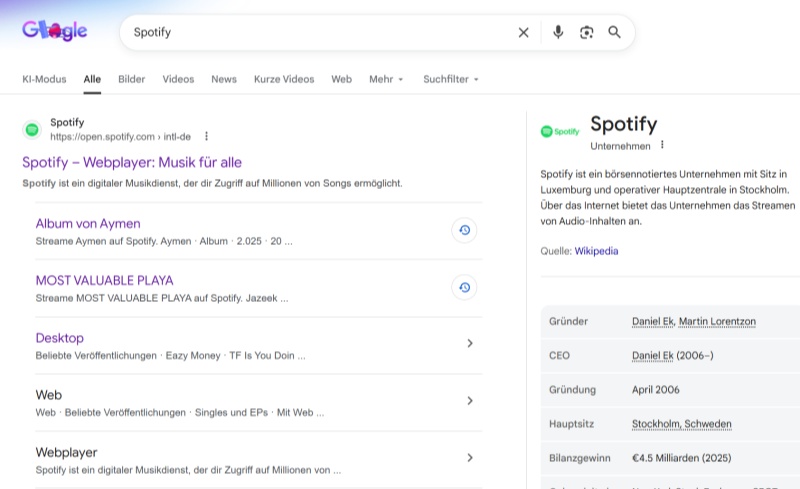Switch to the Bilder tab
800x489 pixels.
tap(132, 79)
